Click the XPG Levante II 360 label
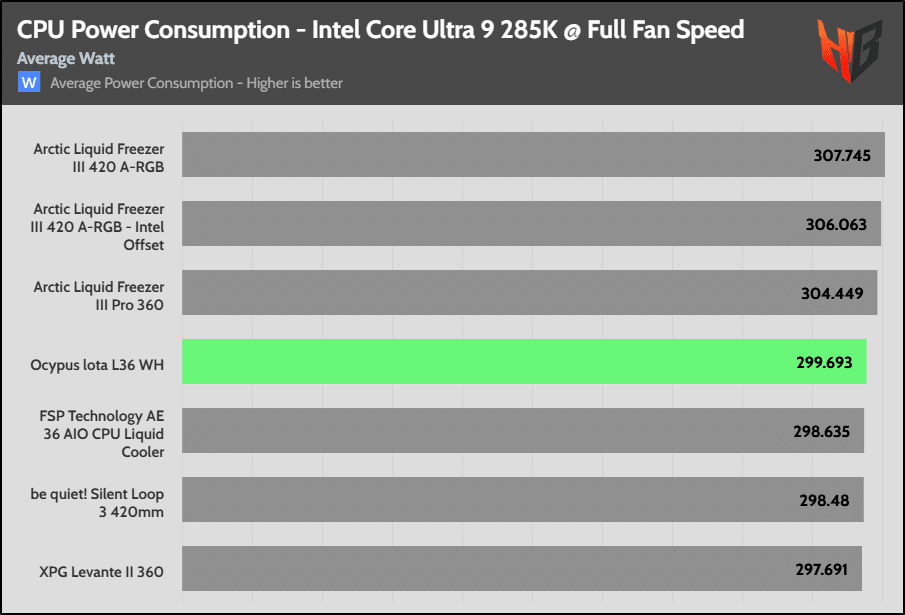Viewport: 905px width, 615px height. pos(102,572)
